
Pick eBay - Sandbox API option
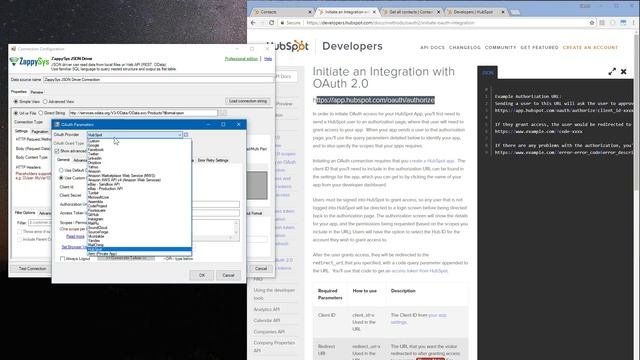(139, 184)
